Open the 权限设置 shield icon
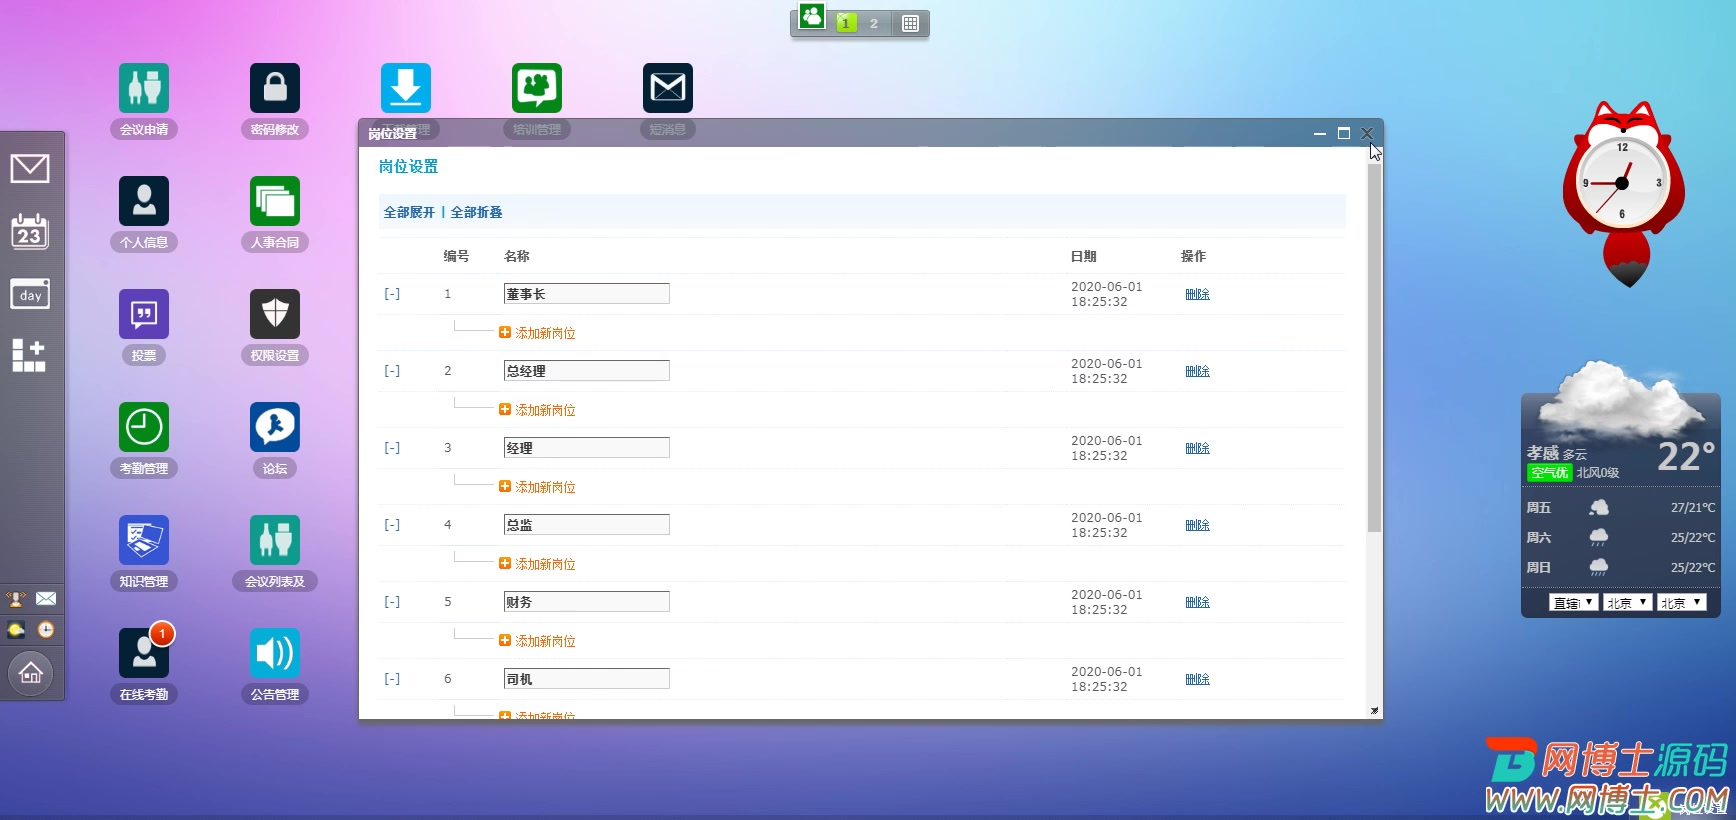1736x820 pixels. tap(275, 314)
